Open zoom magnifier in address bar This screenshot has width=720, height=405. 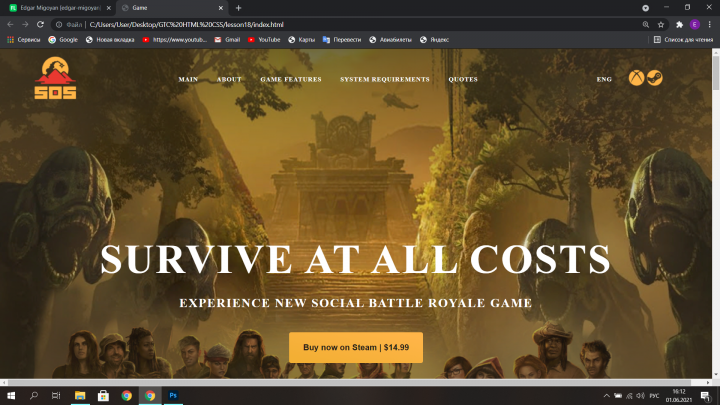646,24
